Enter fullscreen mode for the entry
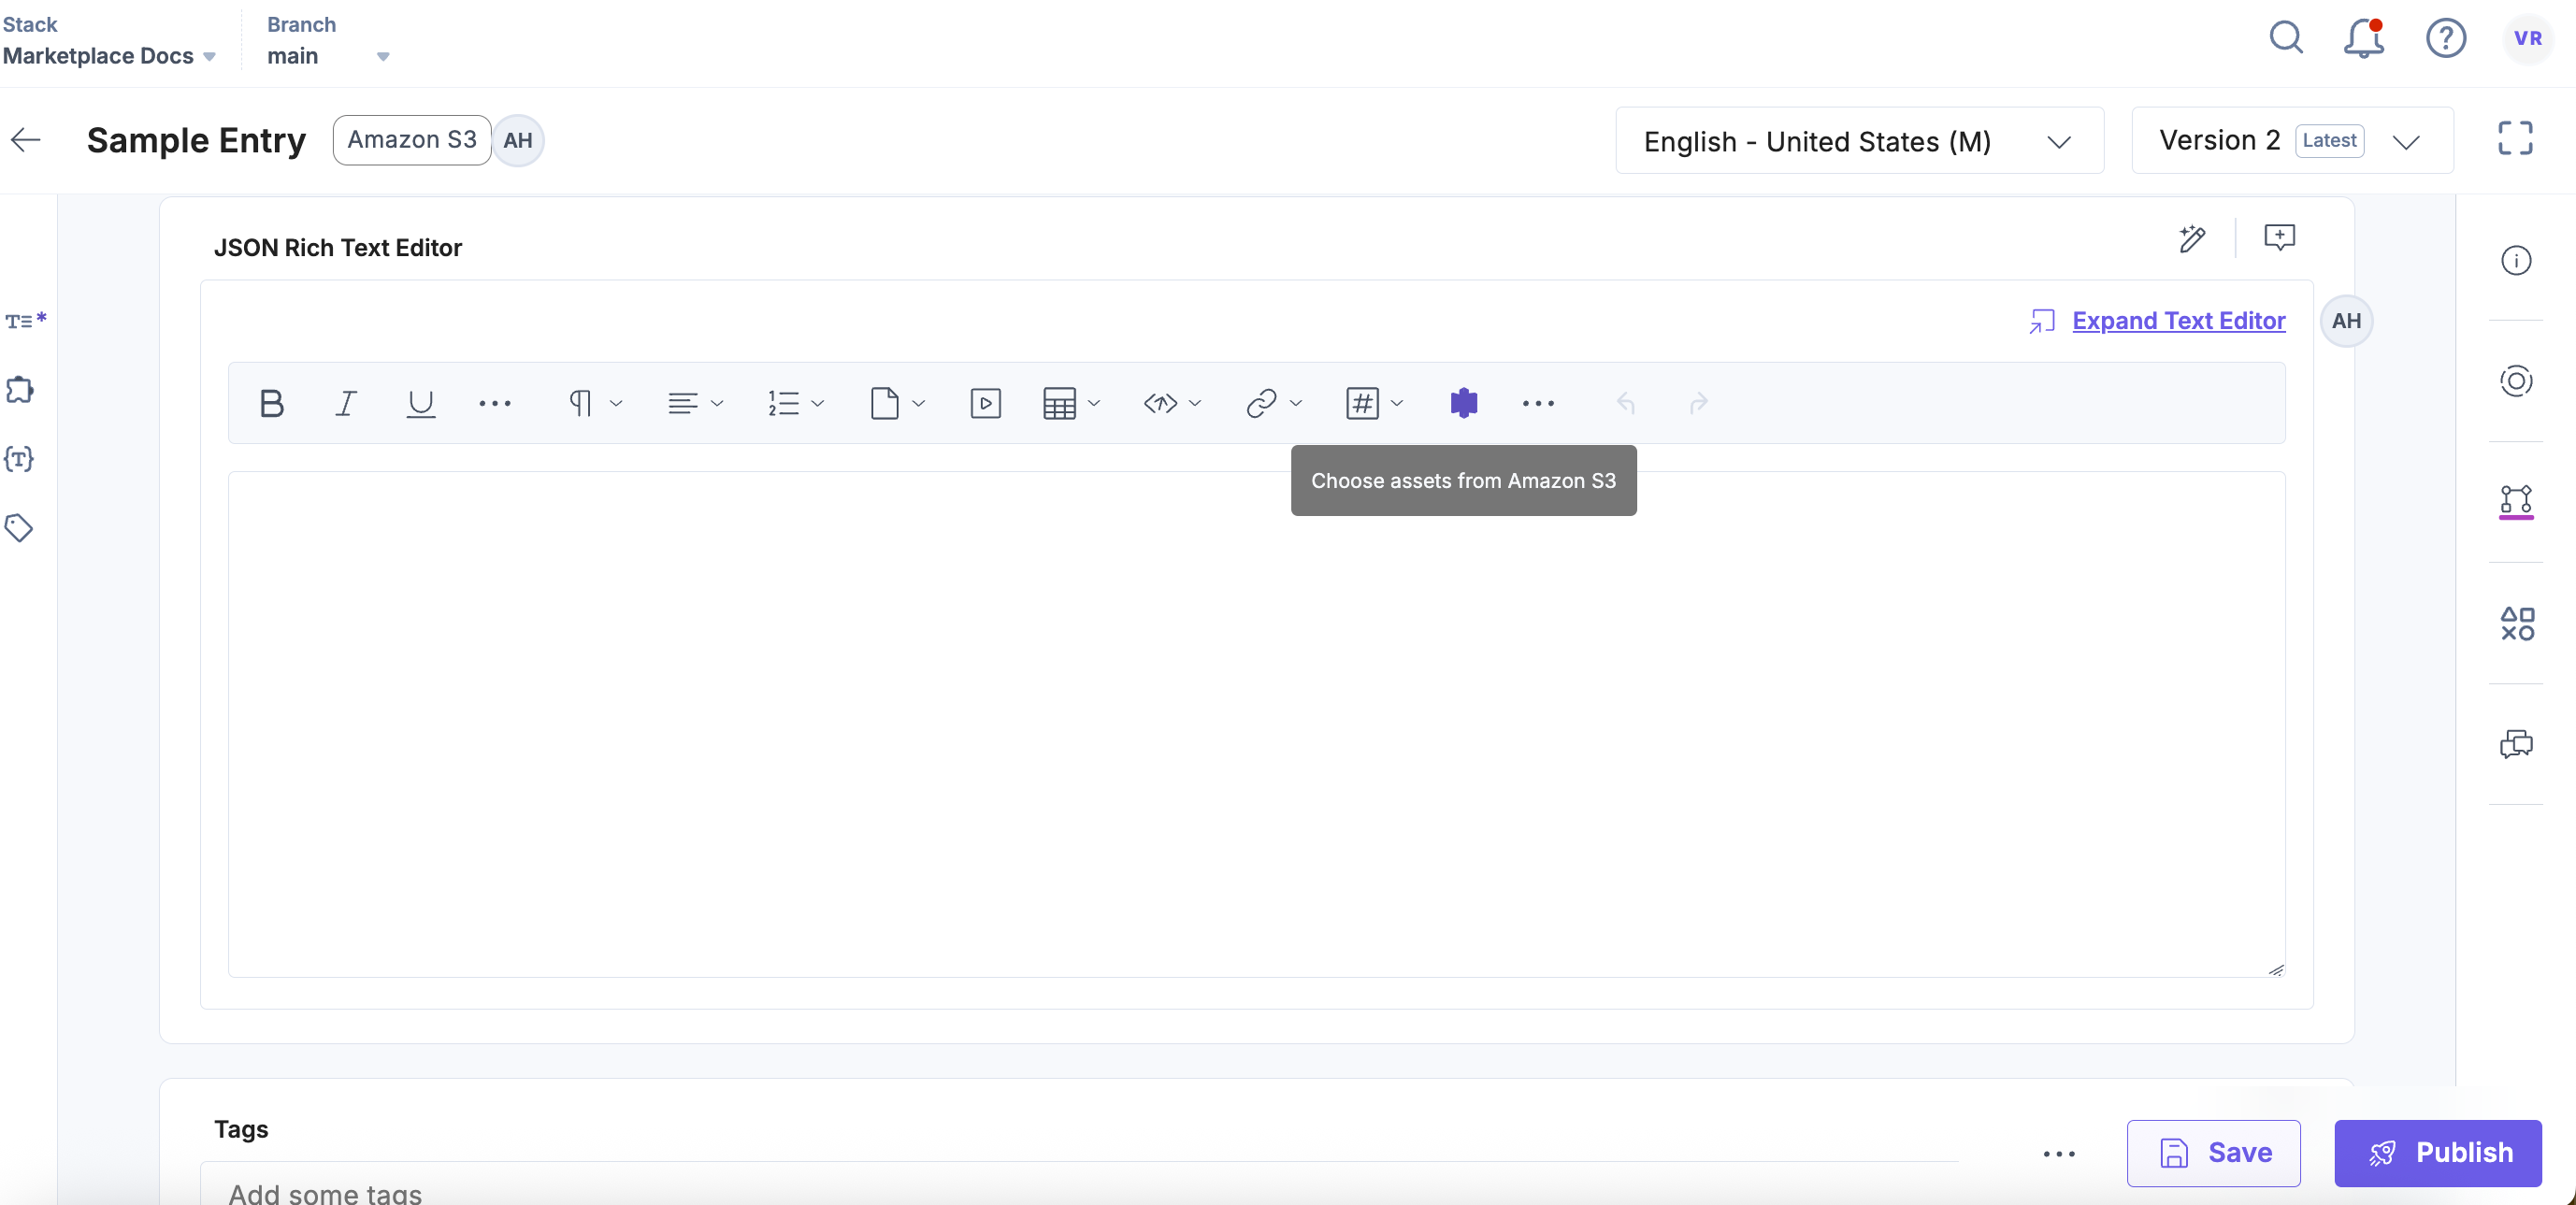 click(x=2514, y=139)
